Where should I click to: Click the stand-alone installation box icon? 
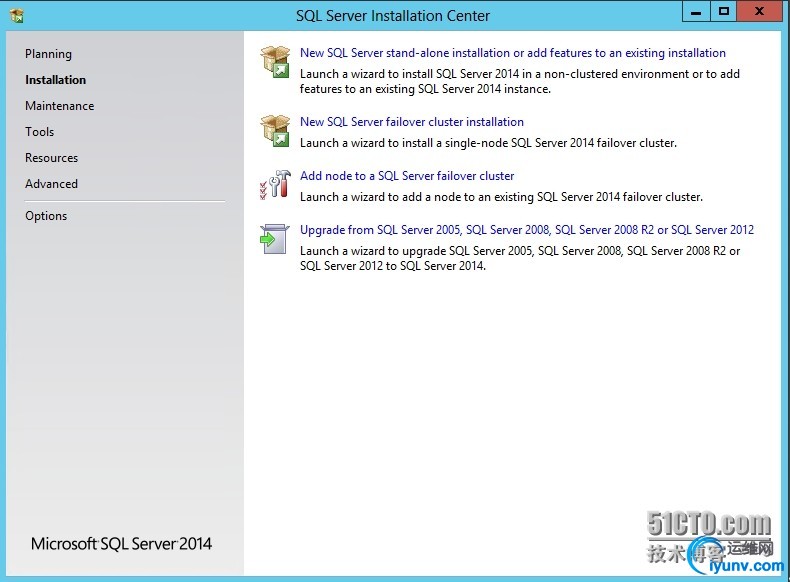point(275,61)
